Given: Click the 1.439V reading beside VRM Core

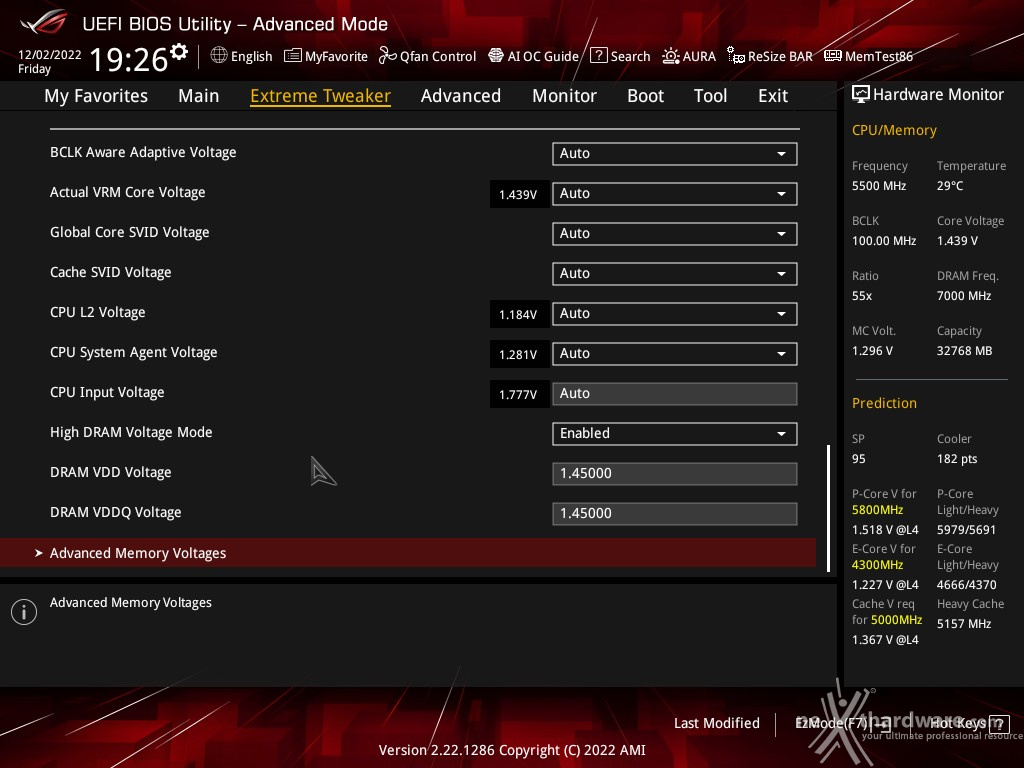Looking at the screenshot, I should pyautogui.click(x=519, y=195).
